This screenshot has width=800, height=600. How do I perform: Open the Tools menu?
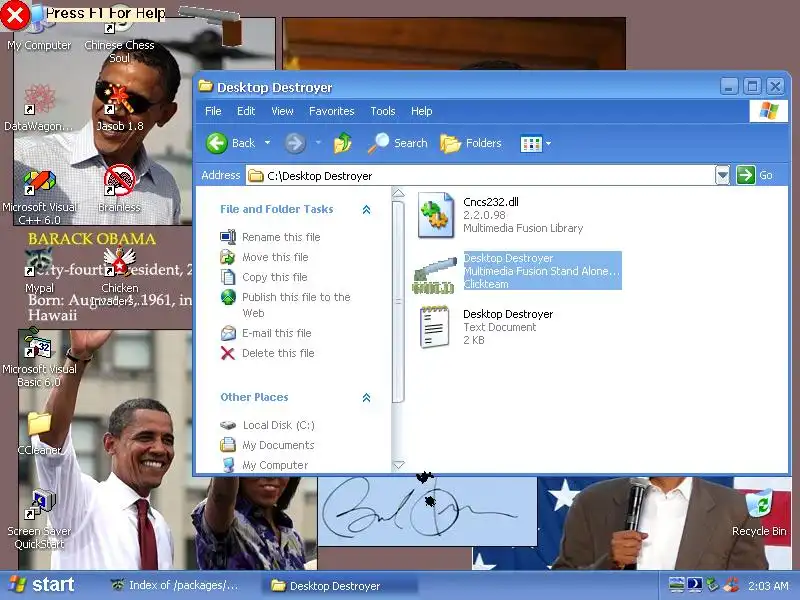(383, 111)
